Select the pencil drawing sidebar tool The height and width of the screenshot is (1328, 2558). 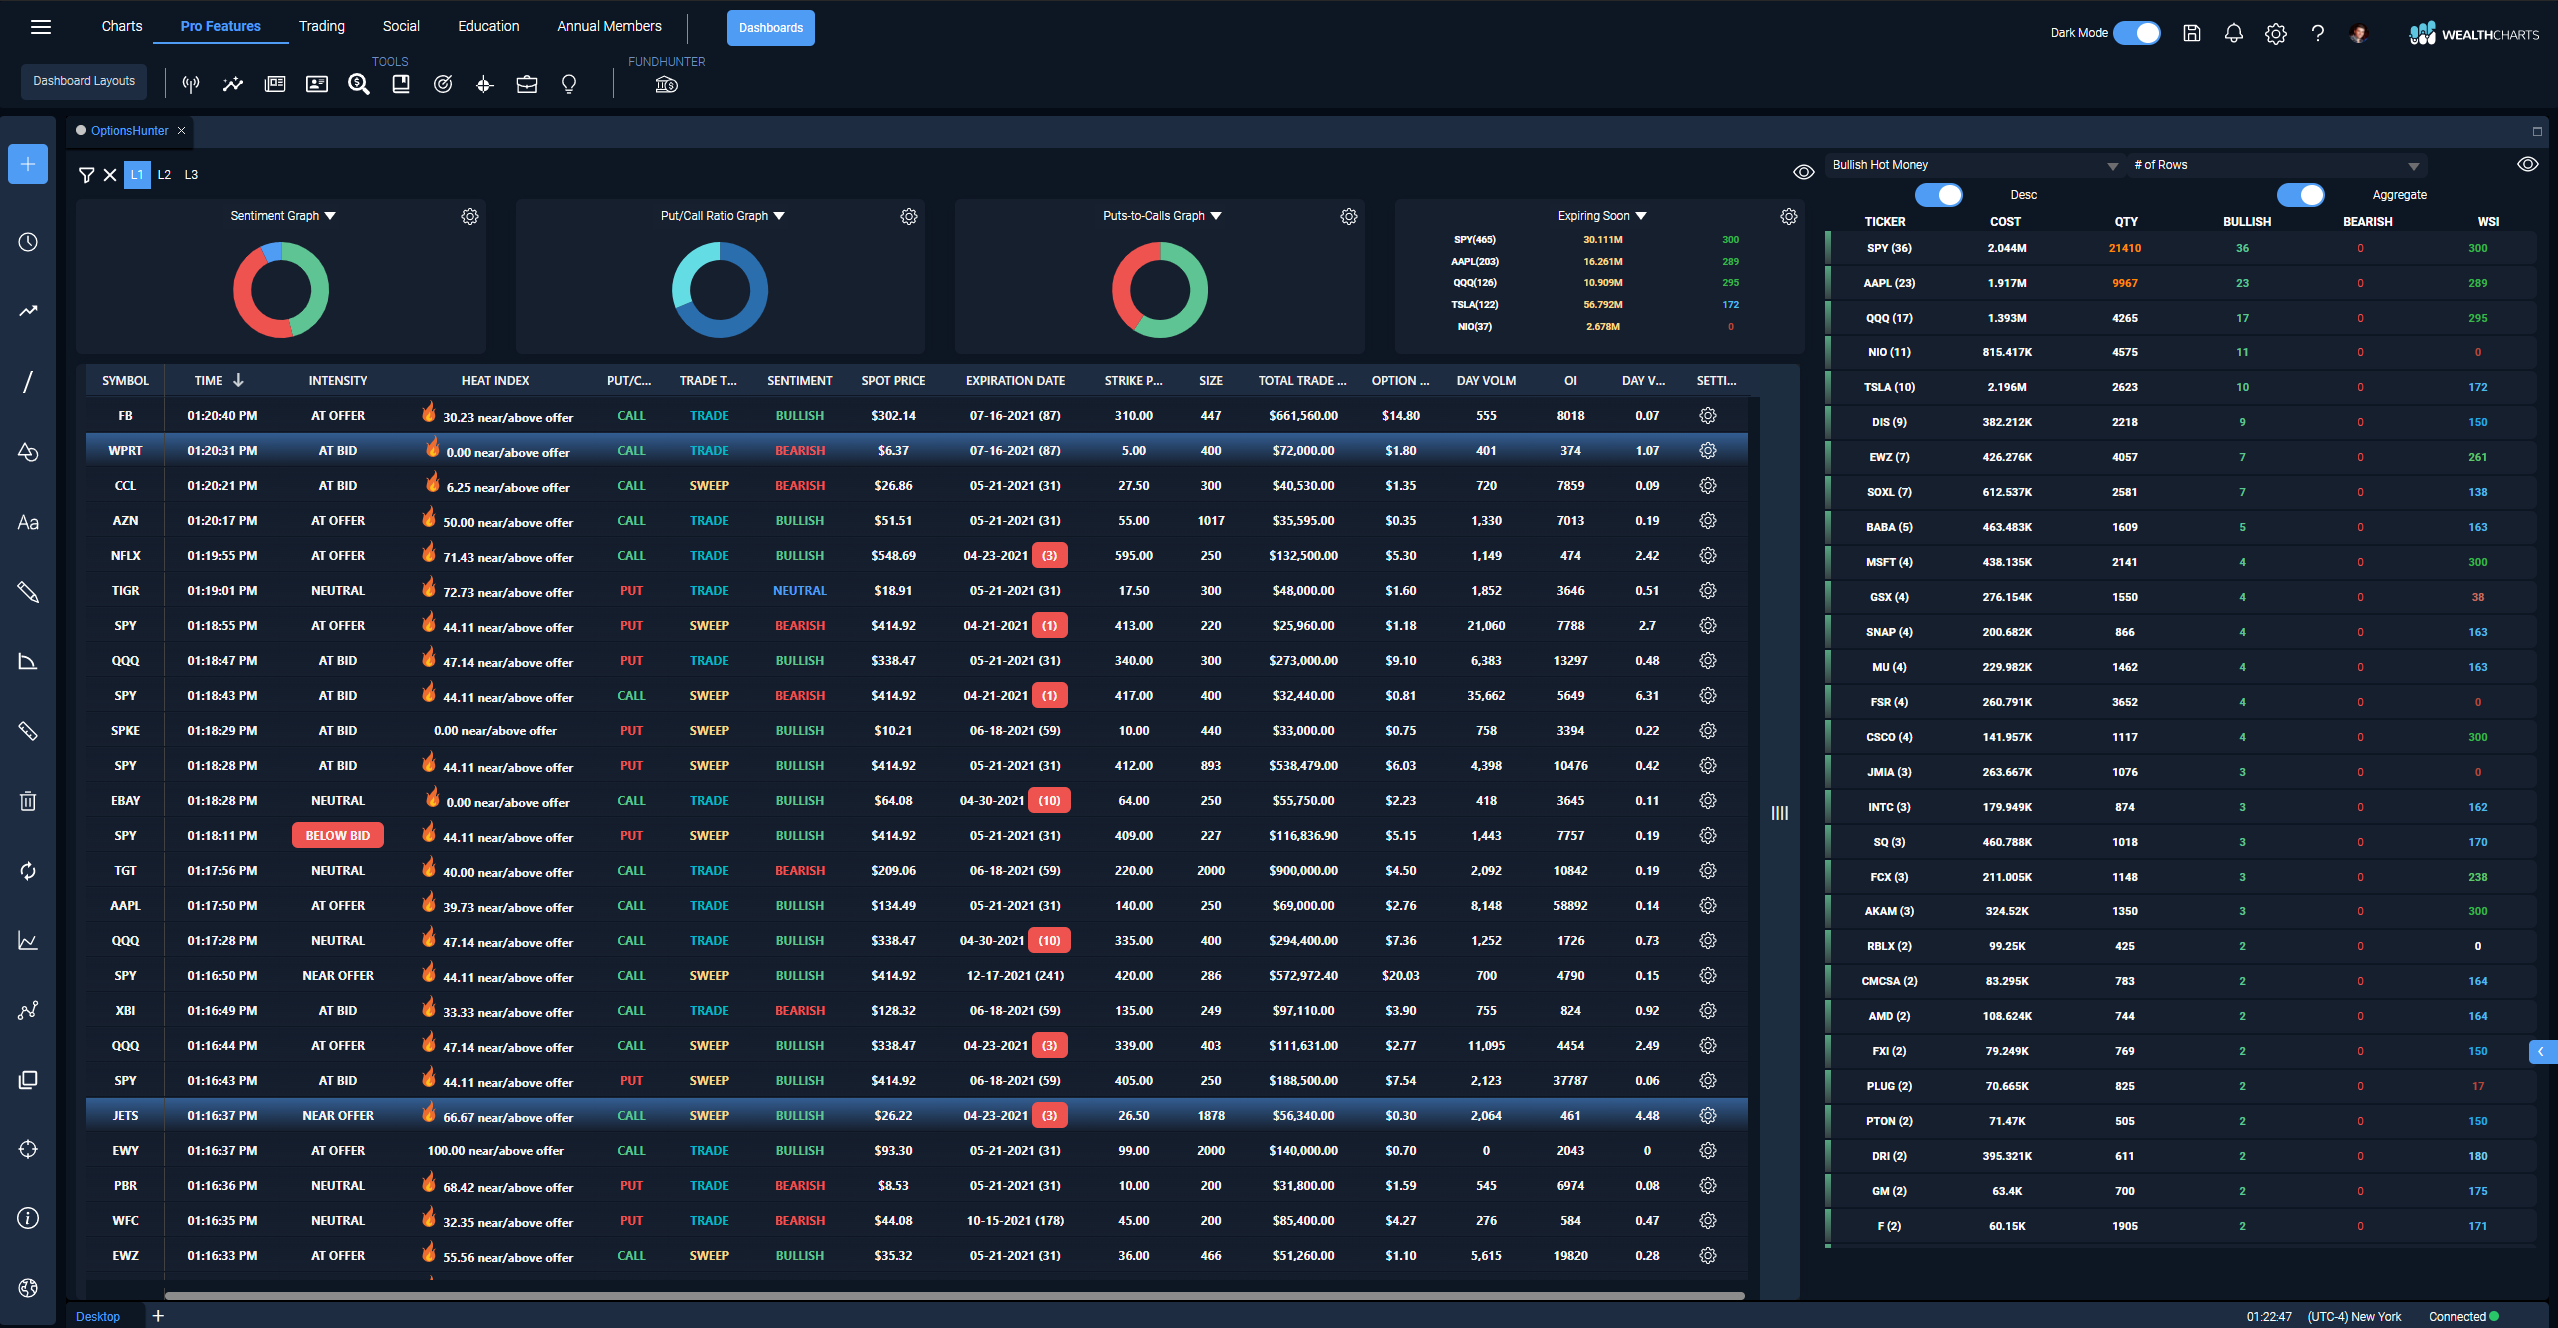point(28,592)
